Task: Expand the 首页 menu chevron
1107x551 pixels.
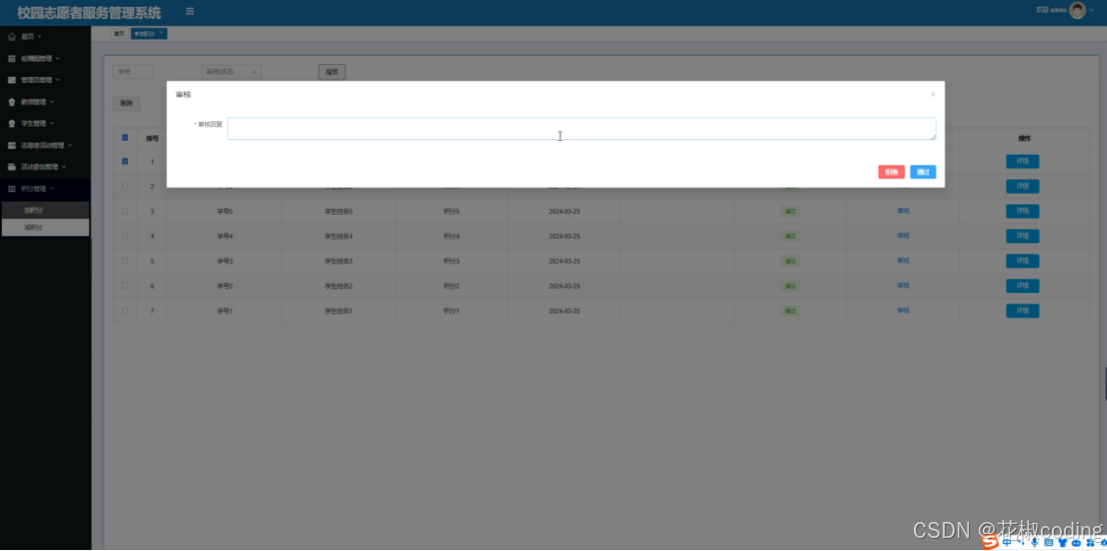Action: tap(40, 36)
